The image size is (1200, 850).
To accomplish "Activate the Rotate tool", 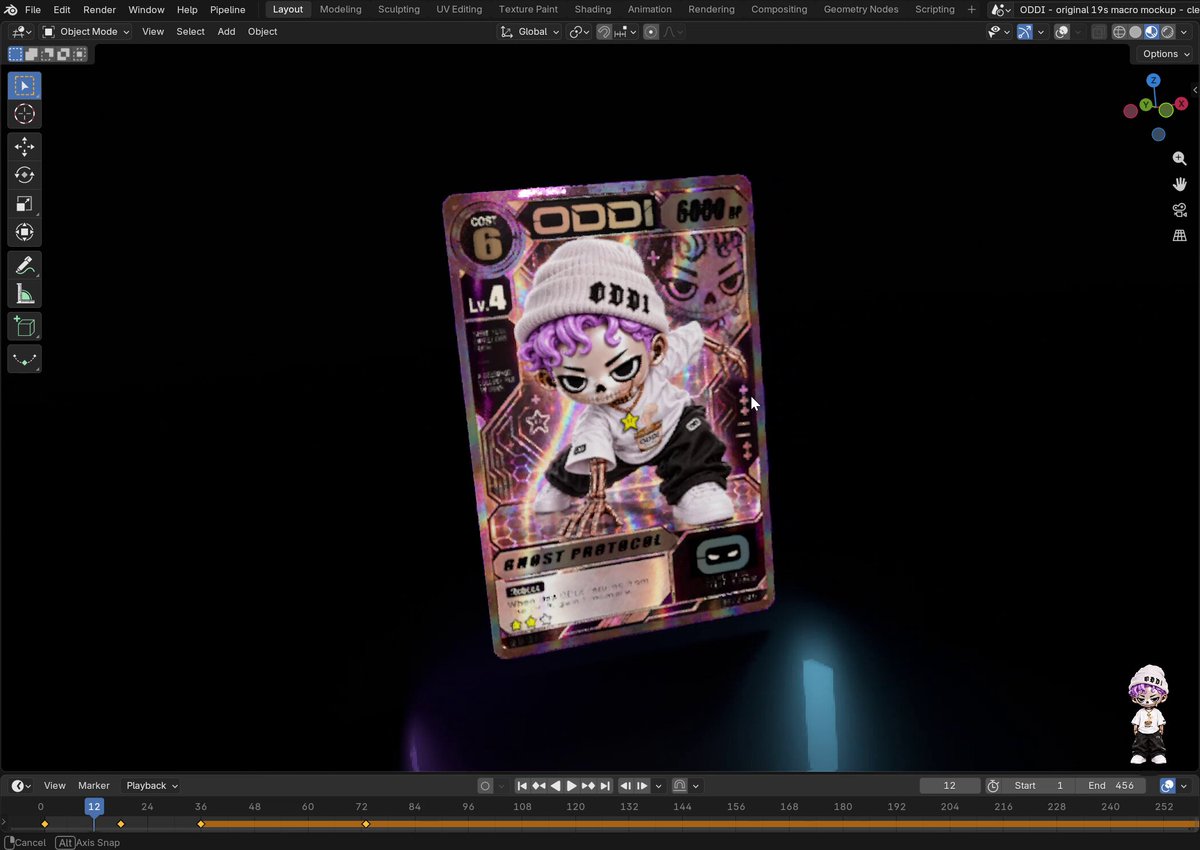I will click(25, 175).
